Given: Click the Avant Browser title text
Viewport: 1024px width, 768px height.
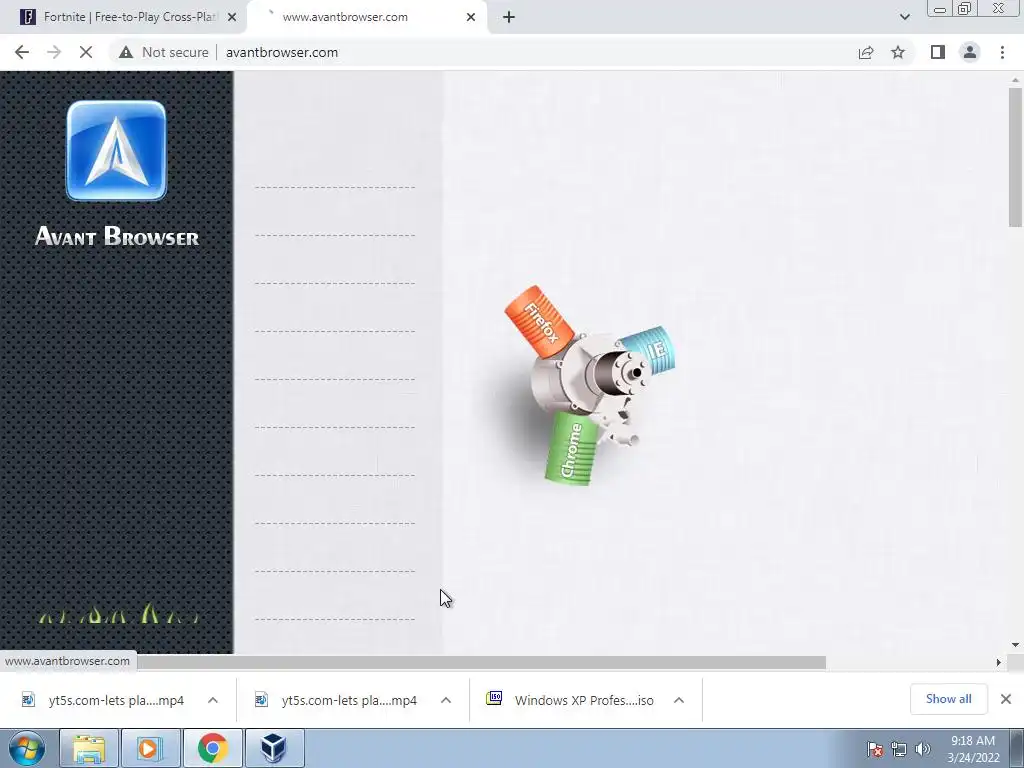Looking at the screenshot, I should (117, 236).
